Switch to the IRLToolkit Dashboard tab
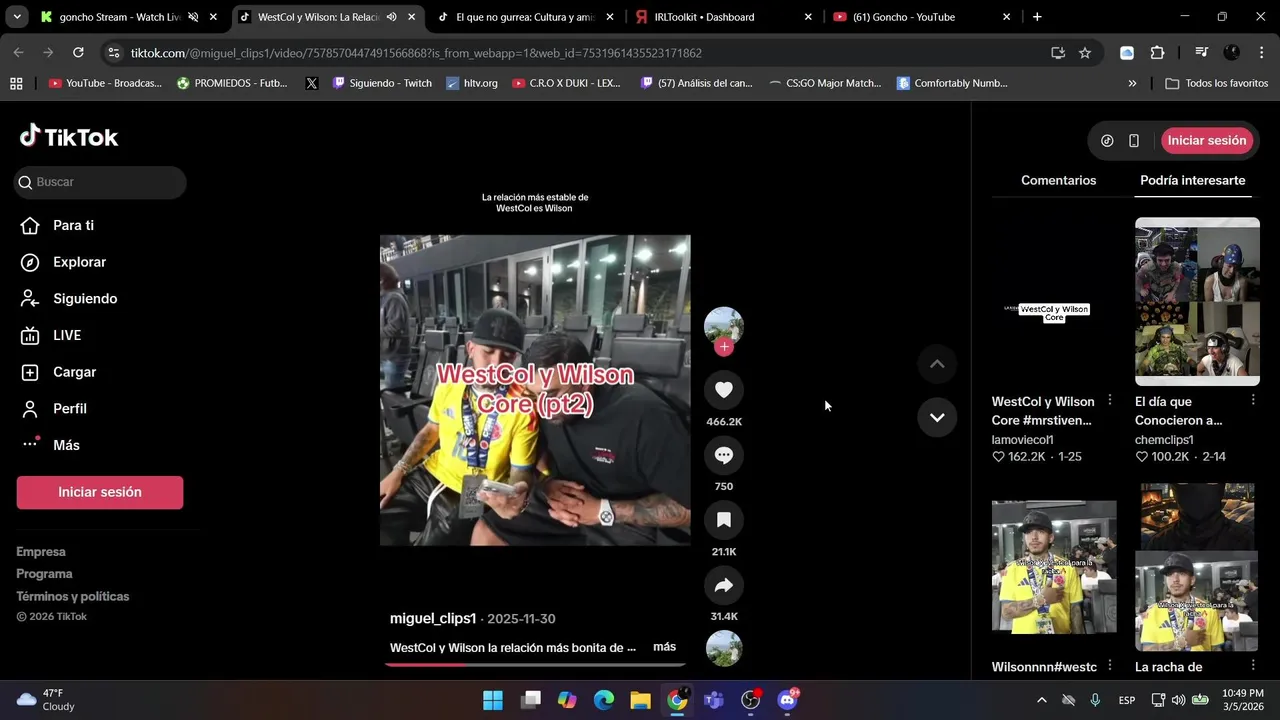Screen dimensions: 1280x720 (x=723, y=17)
